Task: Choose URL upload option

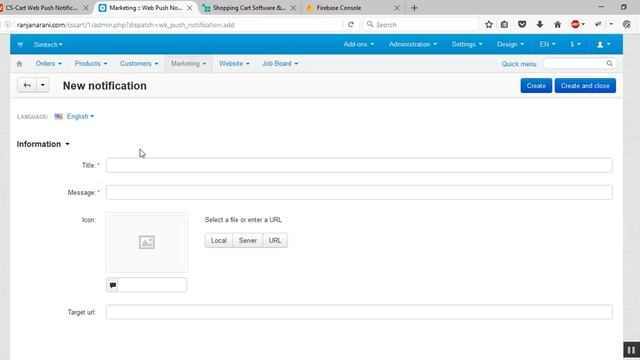Action: pos(275,240)
